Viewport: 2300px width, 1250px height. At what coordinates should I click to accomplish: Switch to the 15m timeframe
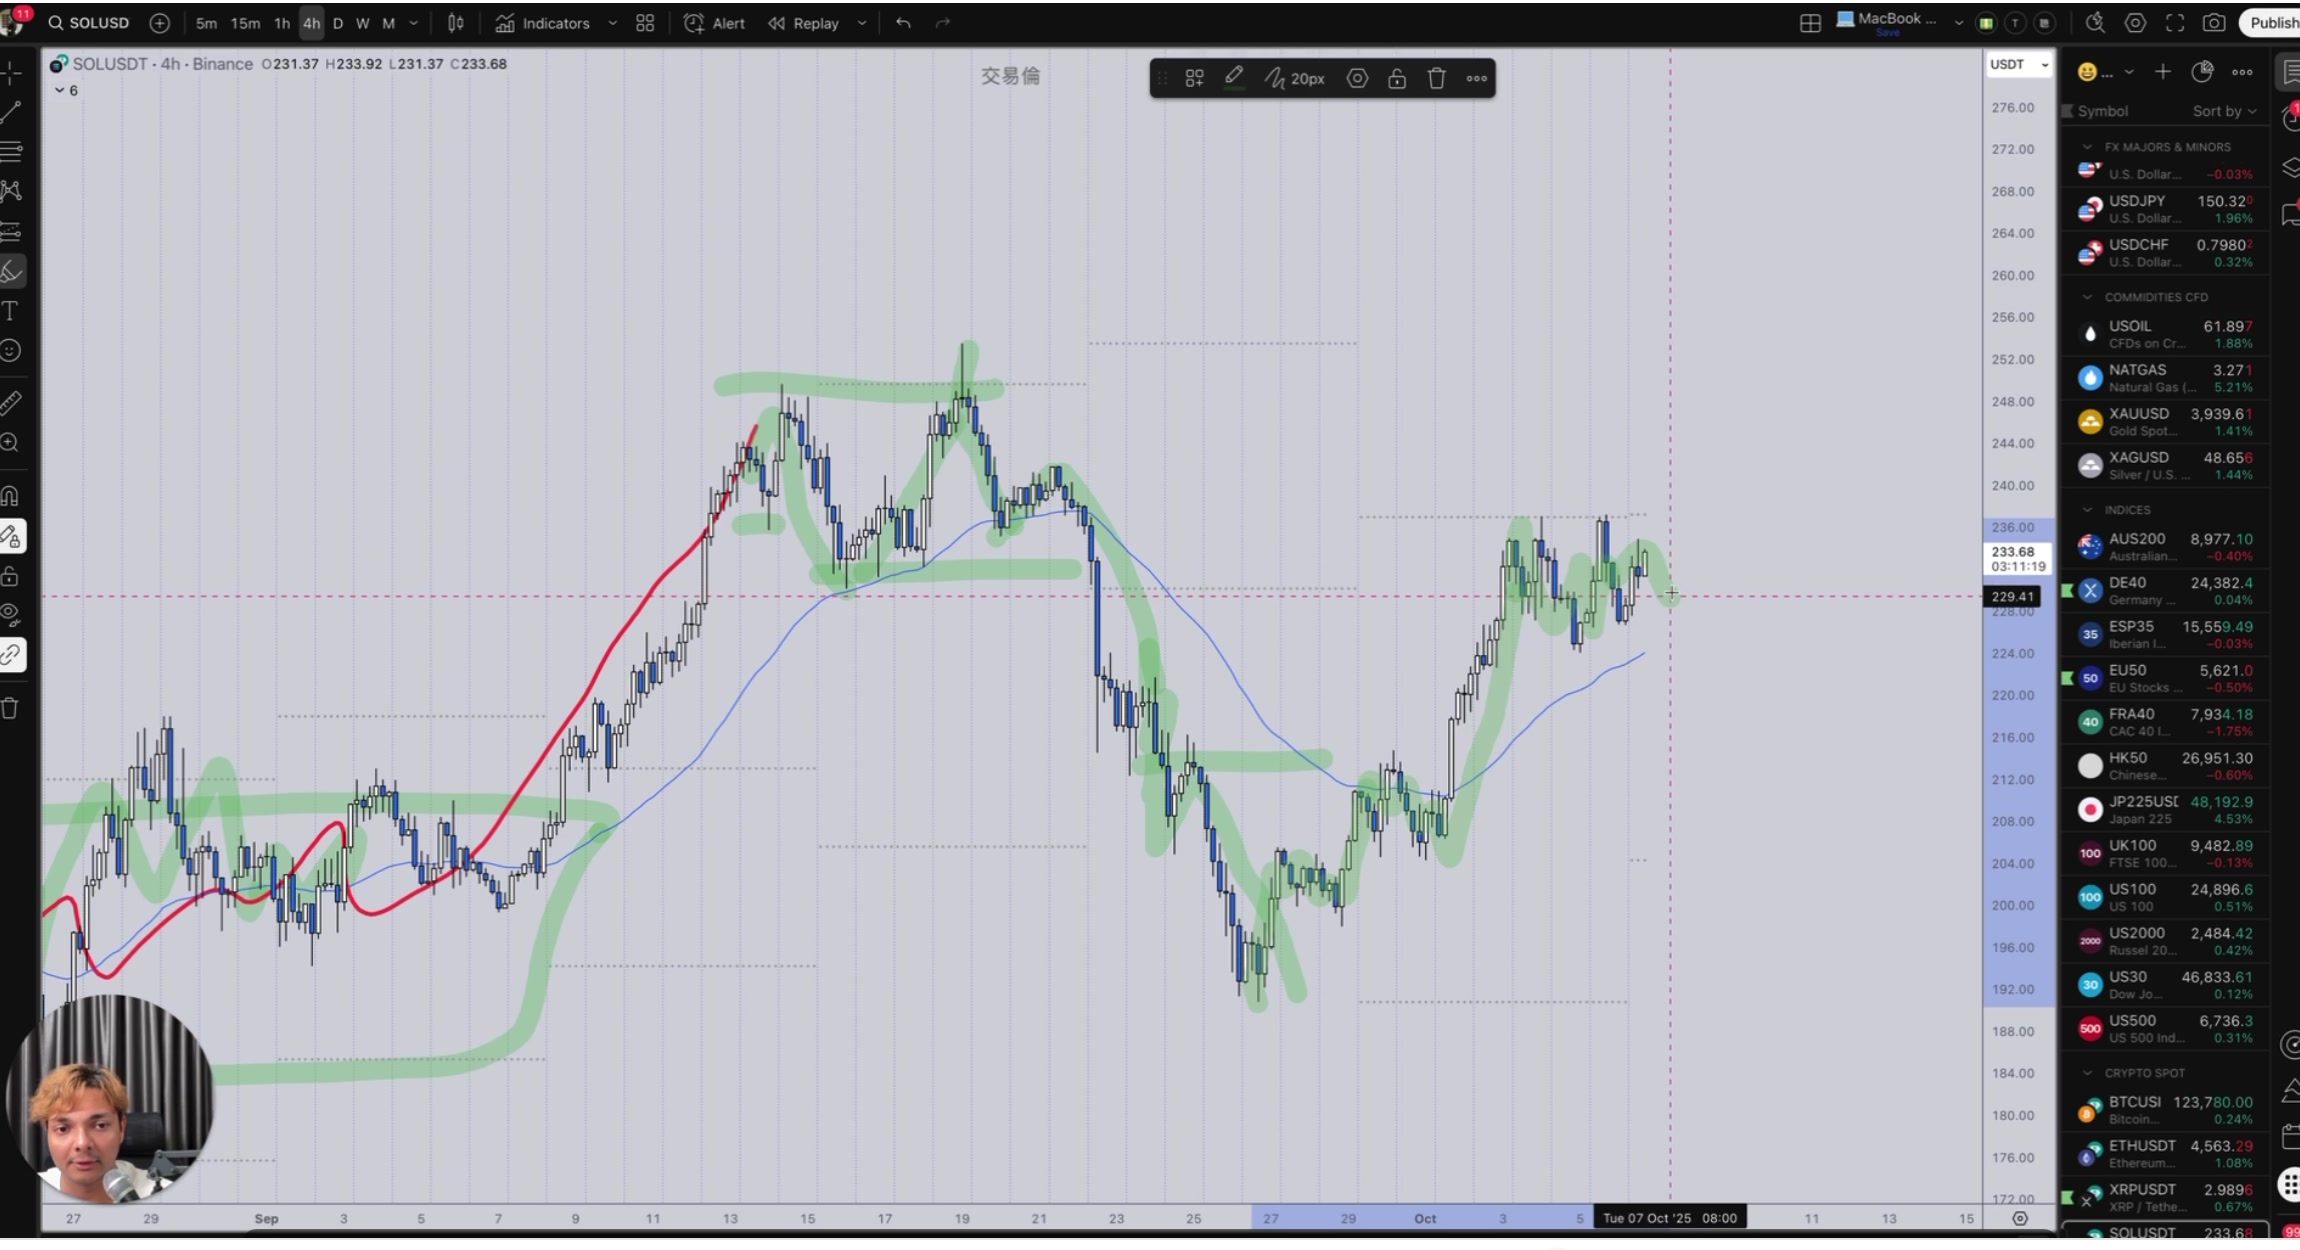click(x=245, y=23)
